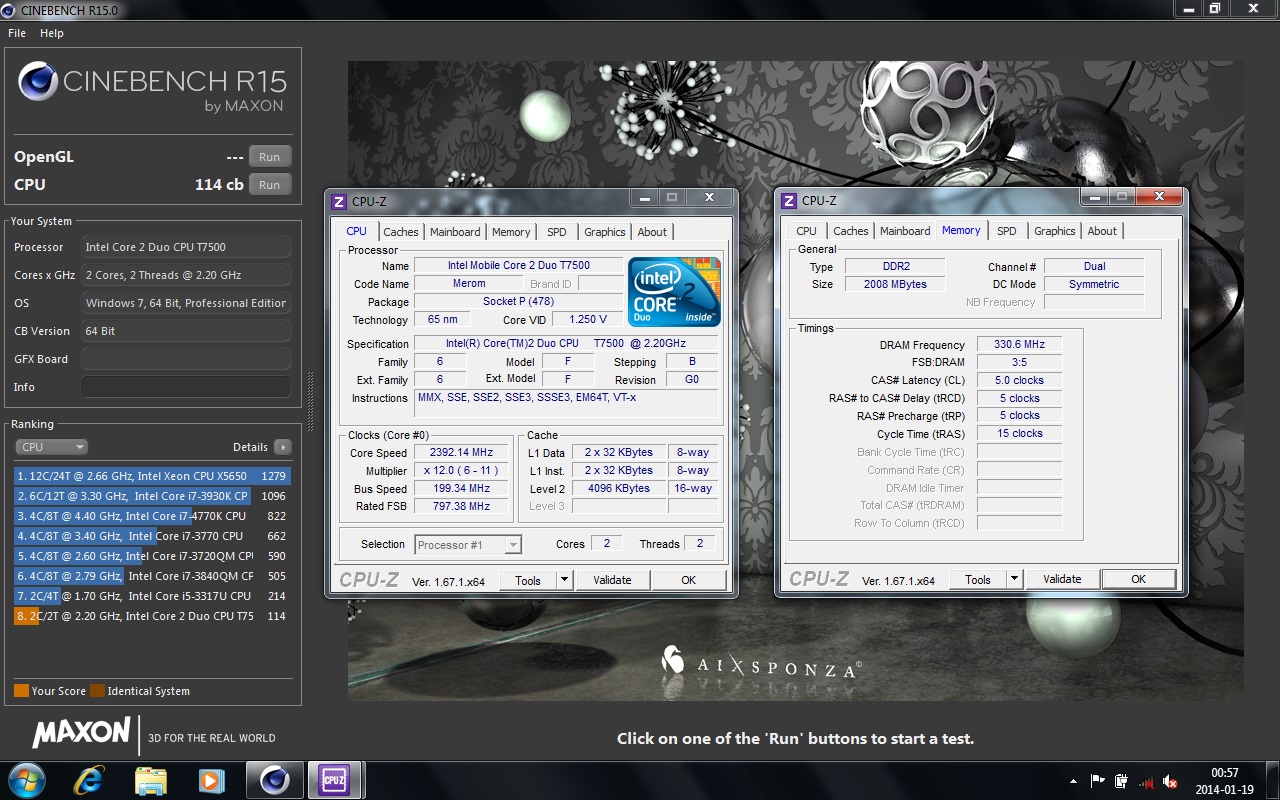The height and width of the screenshot is (800, 1280).
Task: Open the taskbar clock and date
Action: pos(1224,781)
